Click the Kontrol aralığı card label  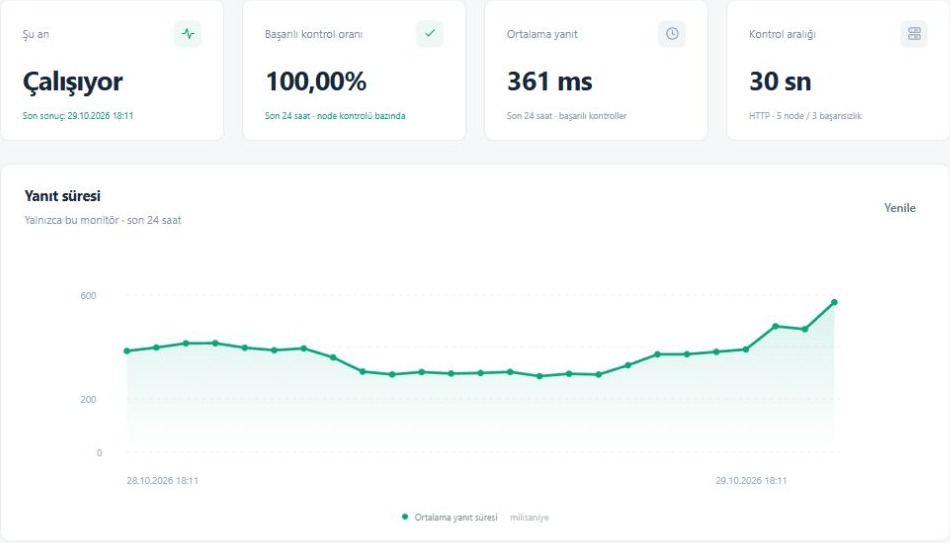(x=782, y=34)
